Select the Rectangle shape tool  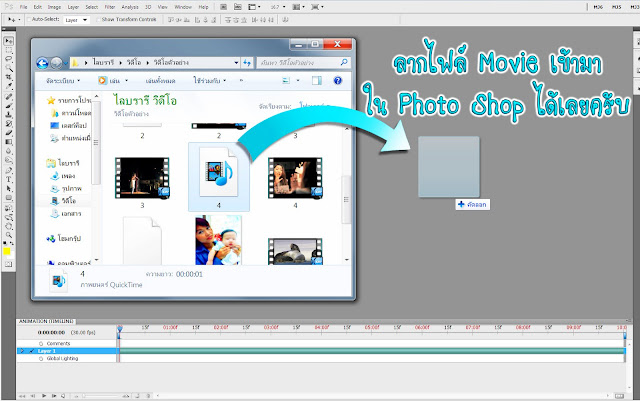click(x=9, y=197)
